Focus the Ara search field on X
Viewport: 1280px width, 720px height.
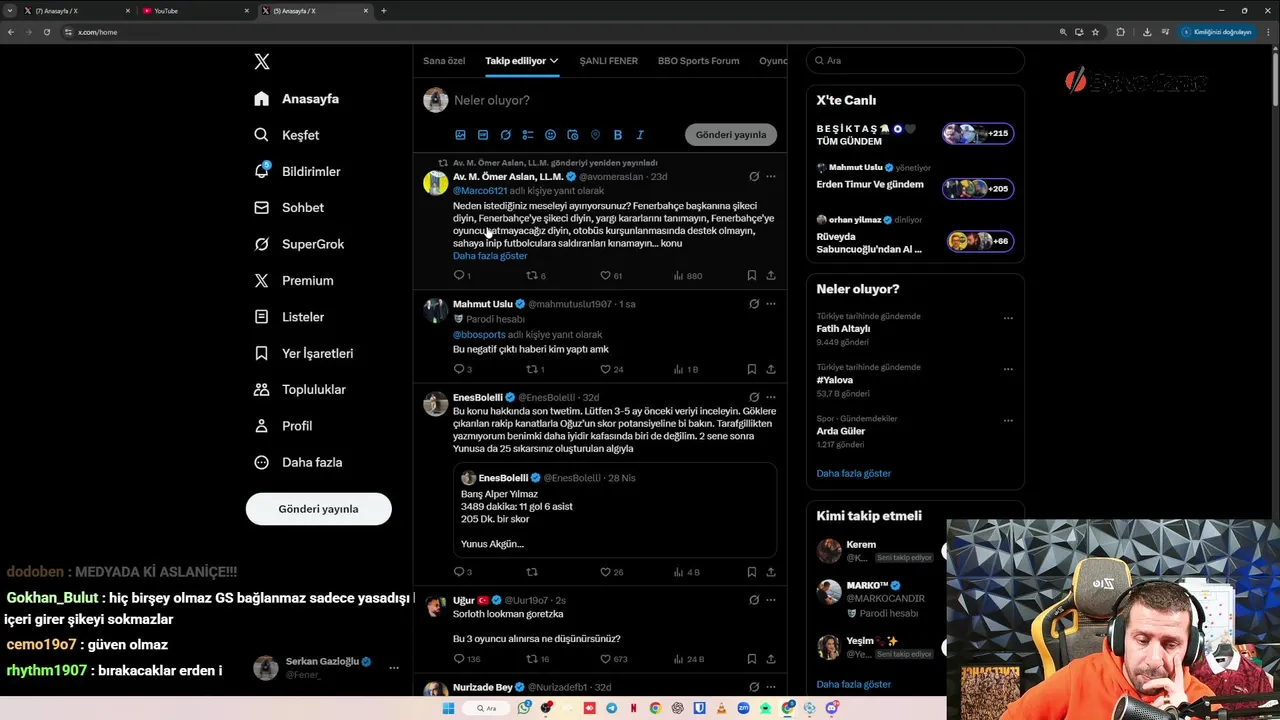point(915,61)
